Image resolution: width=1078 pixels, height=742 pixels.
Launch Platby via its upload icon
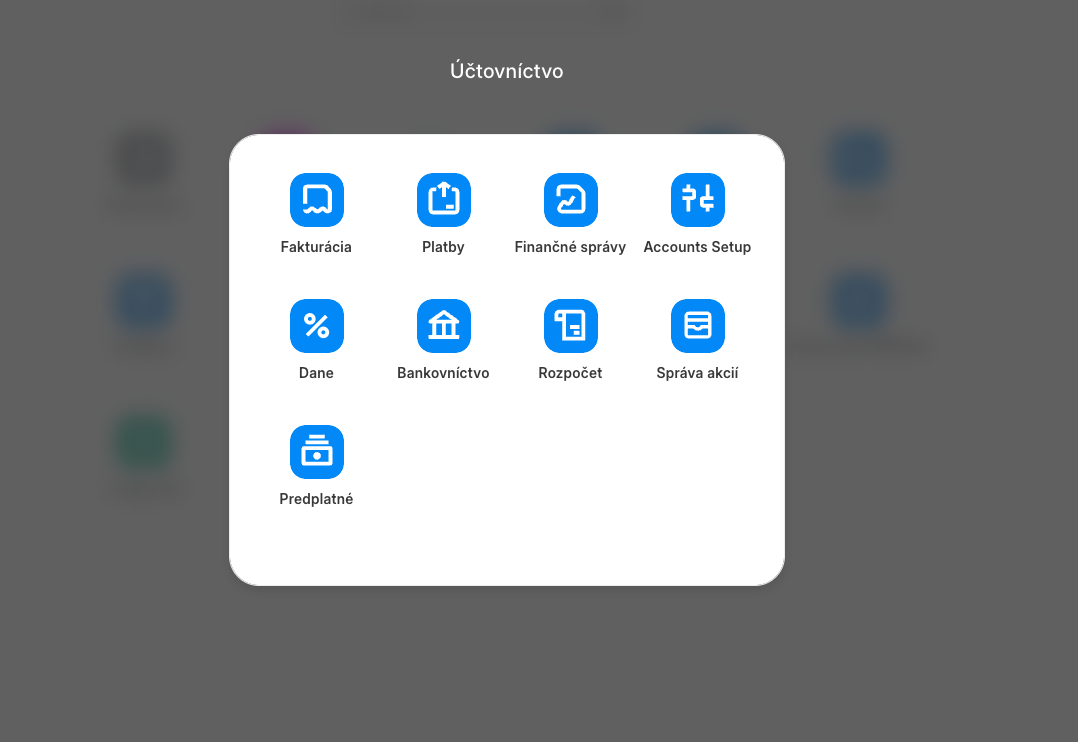pyautogui.click(x=443, y=200)
